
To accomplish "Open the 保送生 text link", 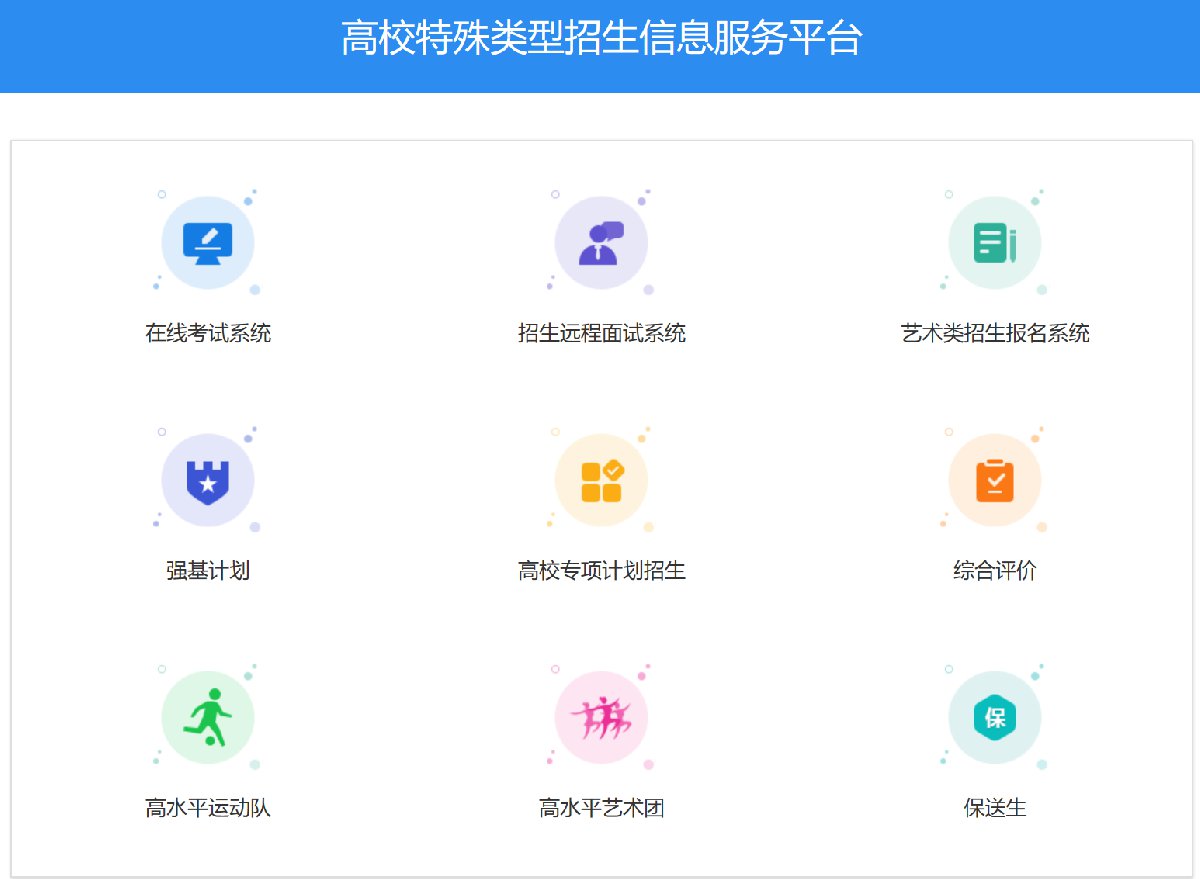I will click(x=995, y=807).
